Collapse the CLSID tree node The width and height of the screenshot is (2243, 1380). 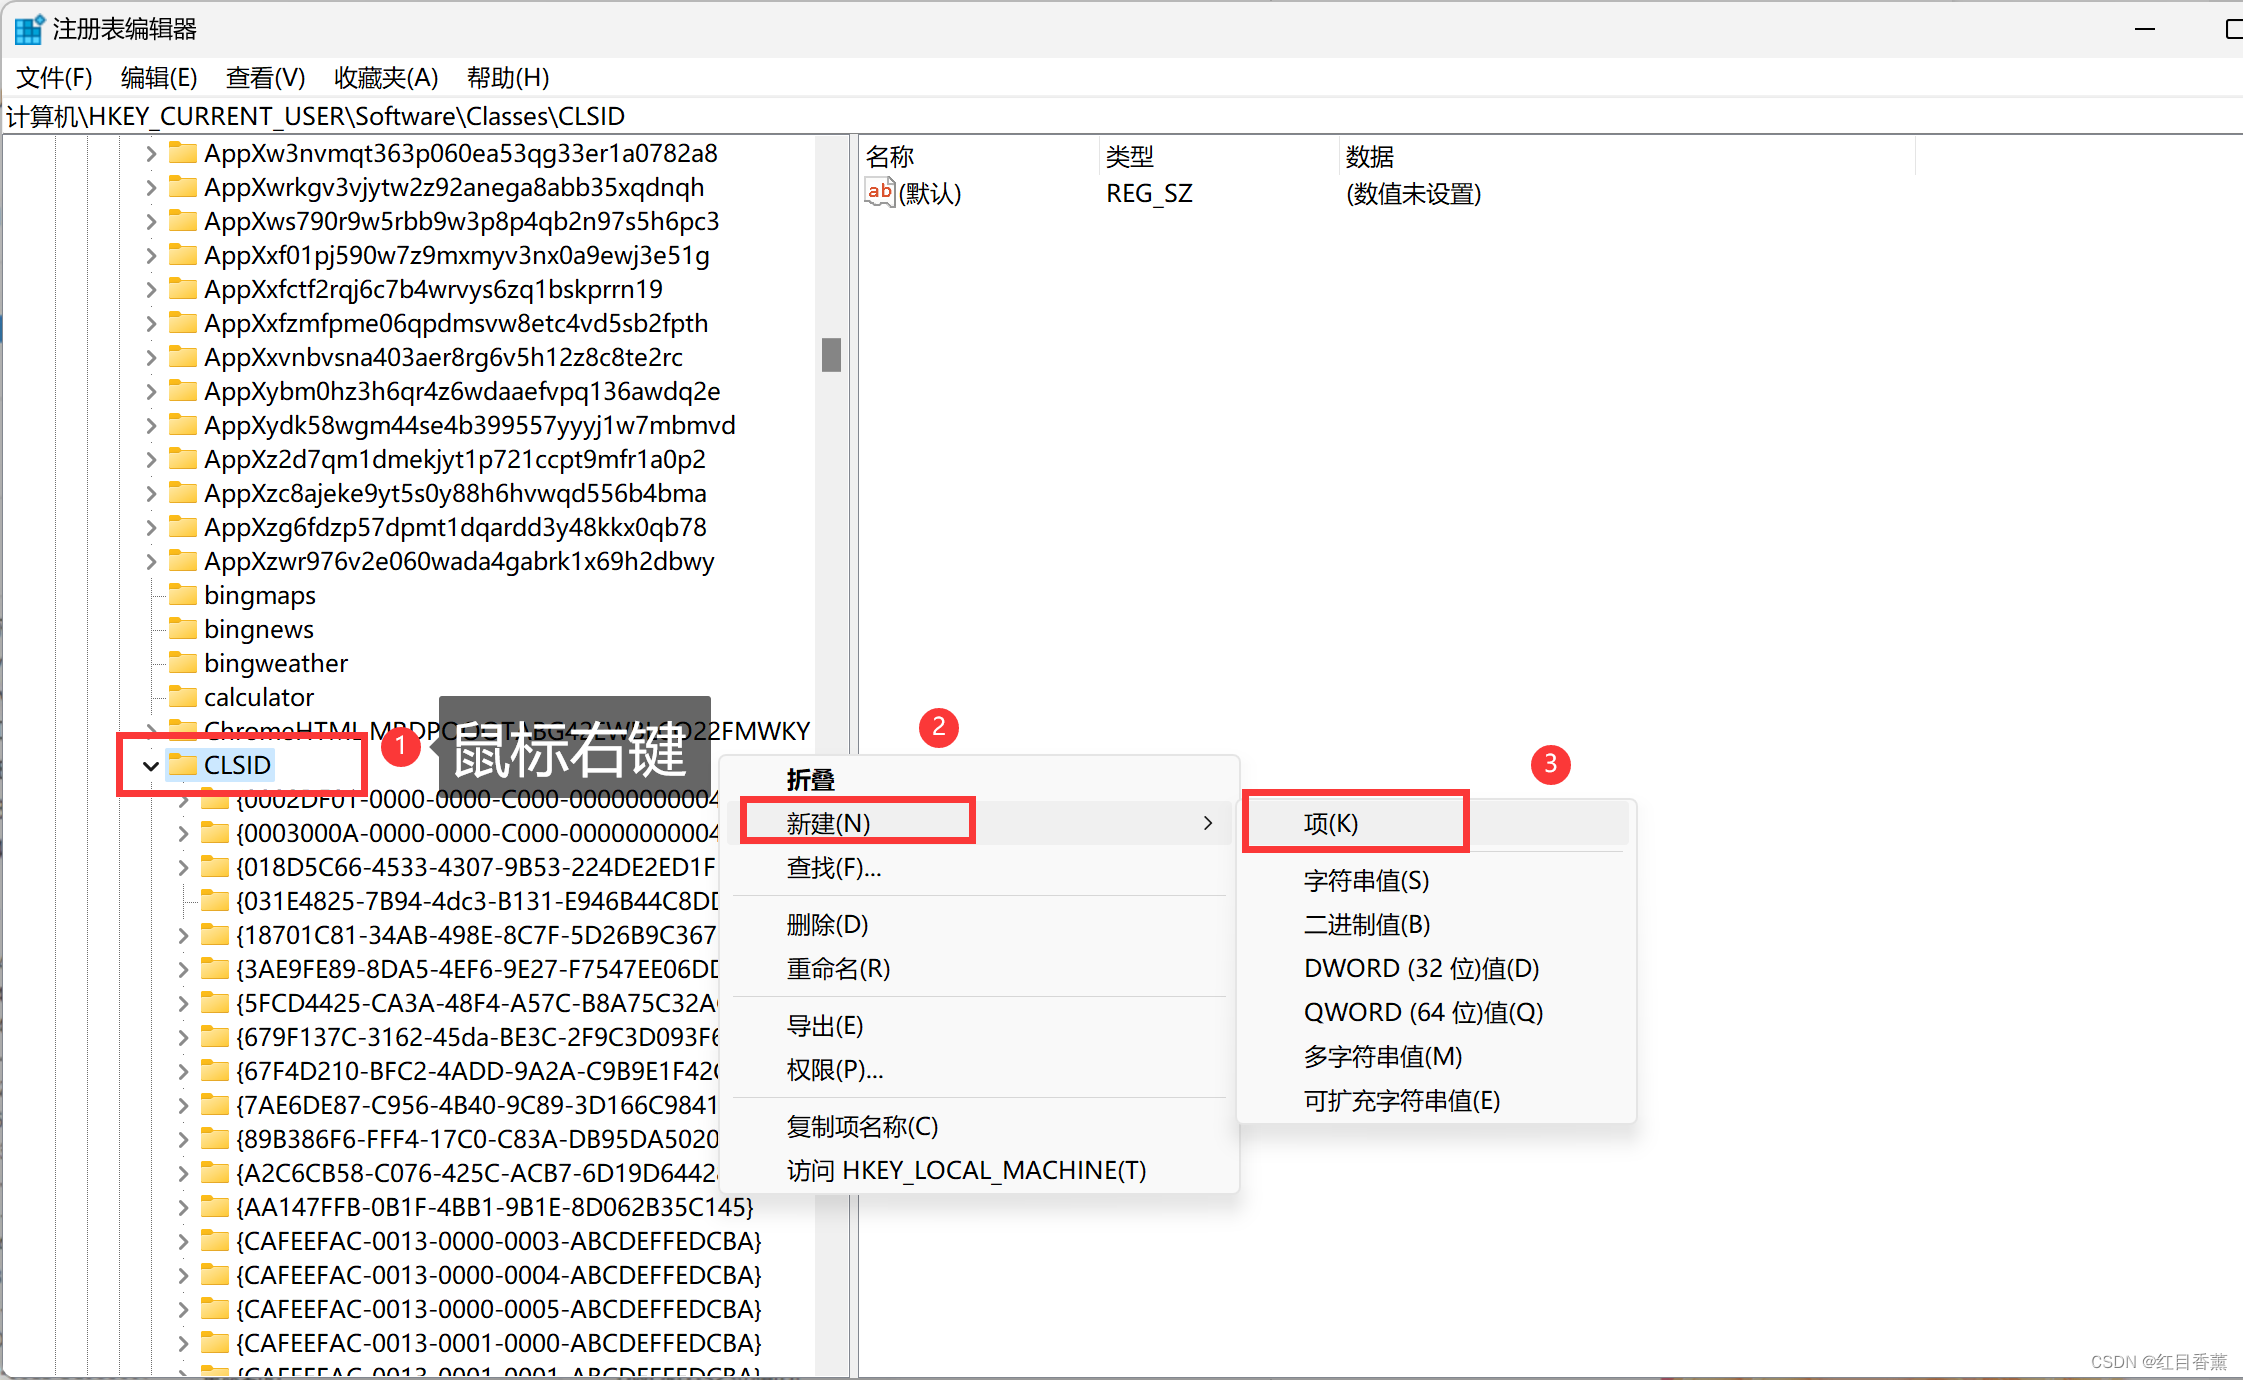pyautogui.click(x=151, y=766)
